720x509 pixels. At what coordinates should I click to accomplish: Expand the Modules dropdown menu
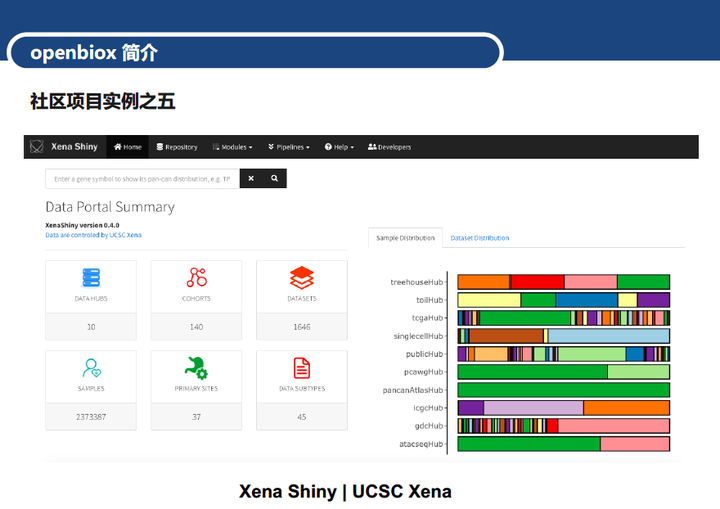[232, 147]
